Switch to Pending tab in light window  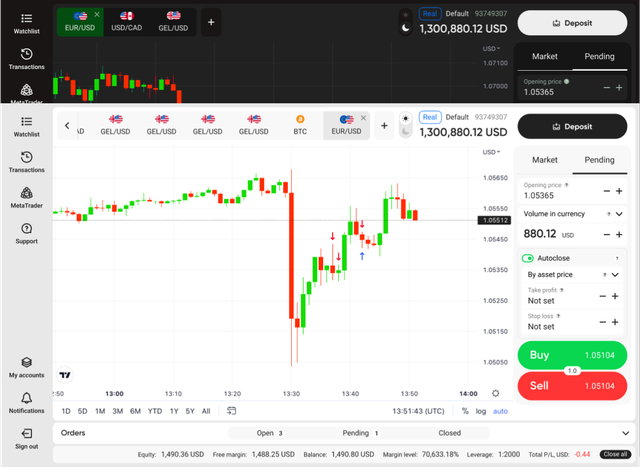pos(599,160)
